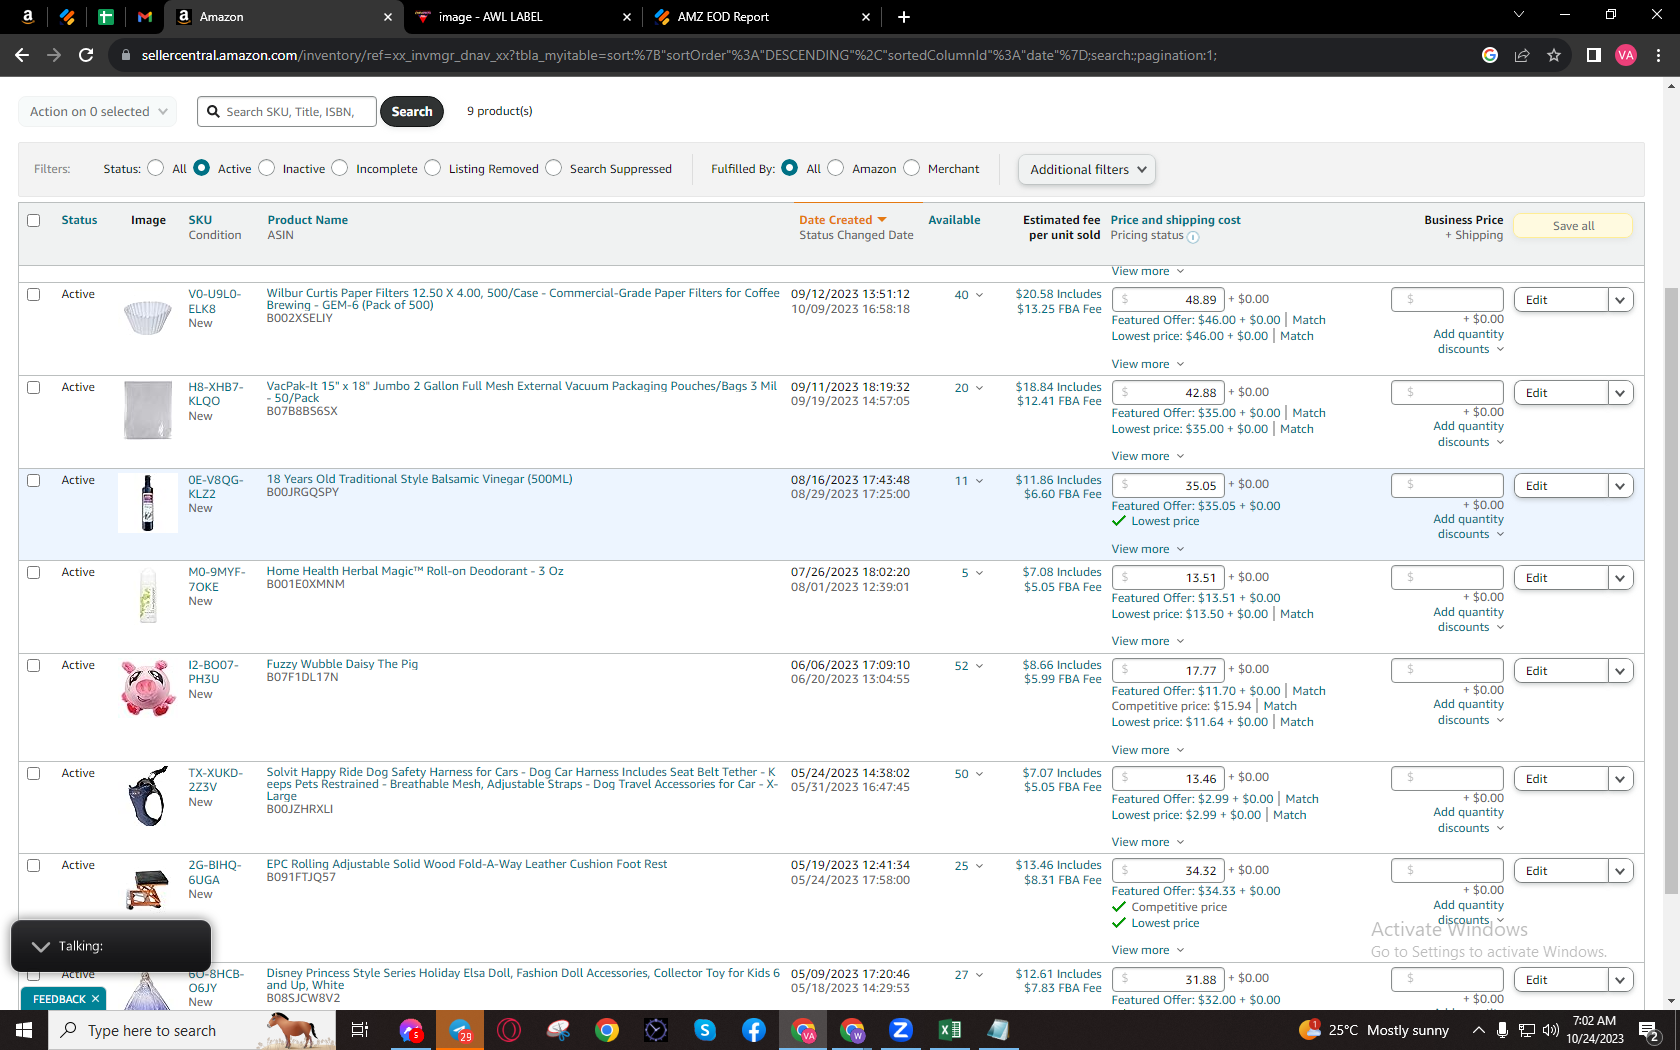Open the notifications center icon
Image resolution: width=1680 pixels, height=1050 pixels.
click(x=1650, y=1030)
